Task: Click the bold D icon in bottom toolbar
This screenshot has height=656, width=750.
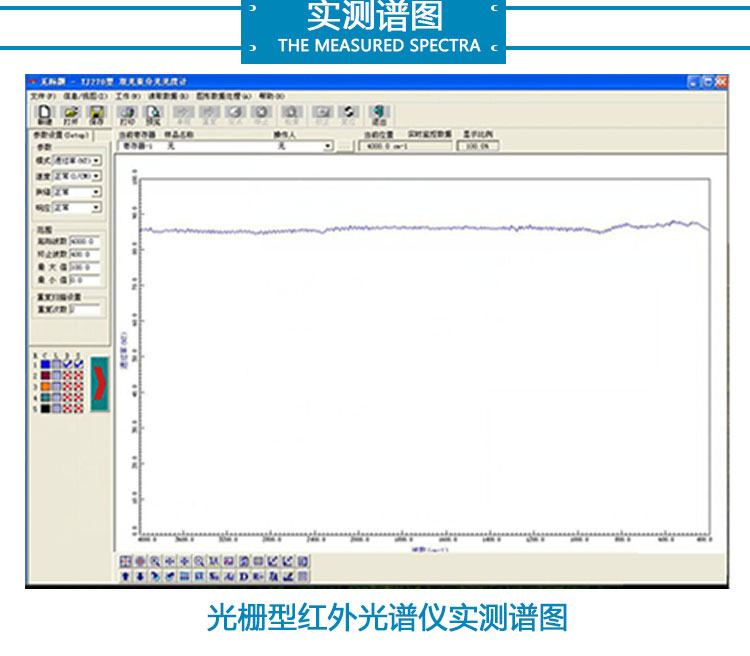Action: coord(243,576)
